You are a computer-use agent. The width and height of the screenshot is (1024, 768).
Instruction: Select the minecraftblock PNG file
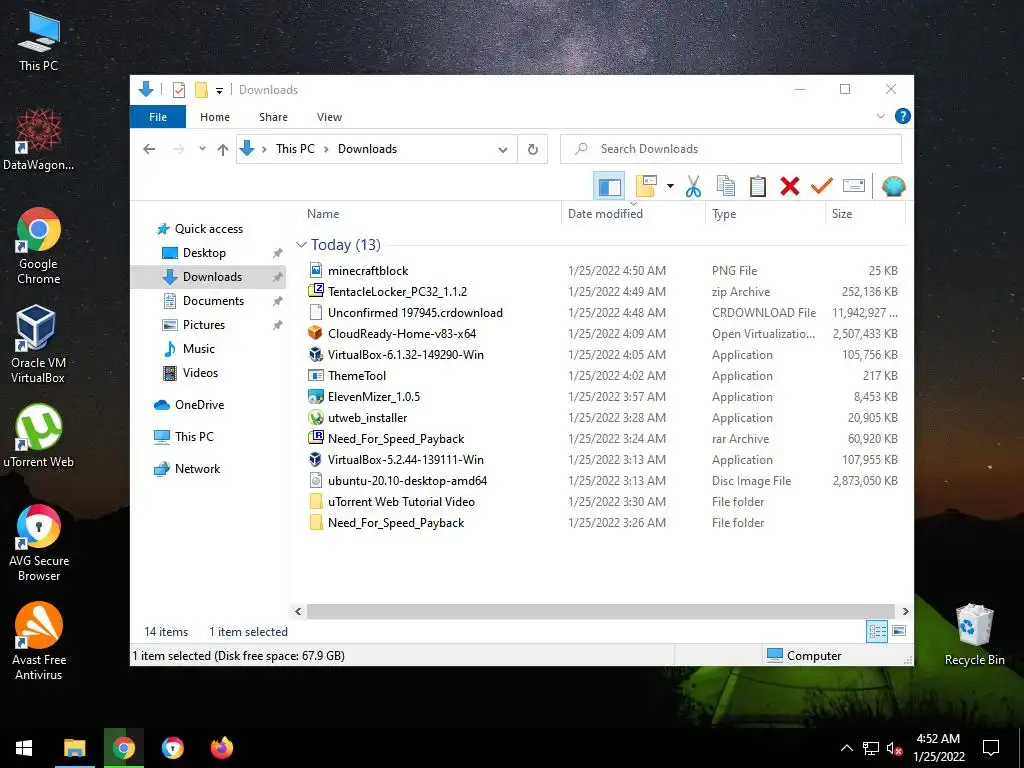(x=368, y=271)
